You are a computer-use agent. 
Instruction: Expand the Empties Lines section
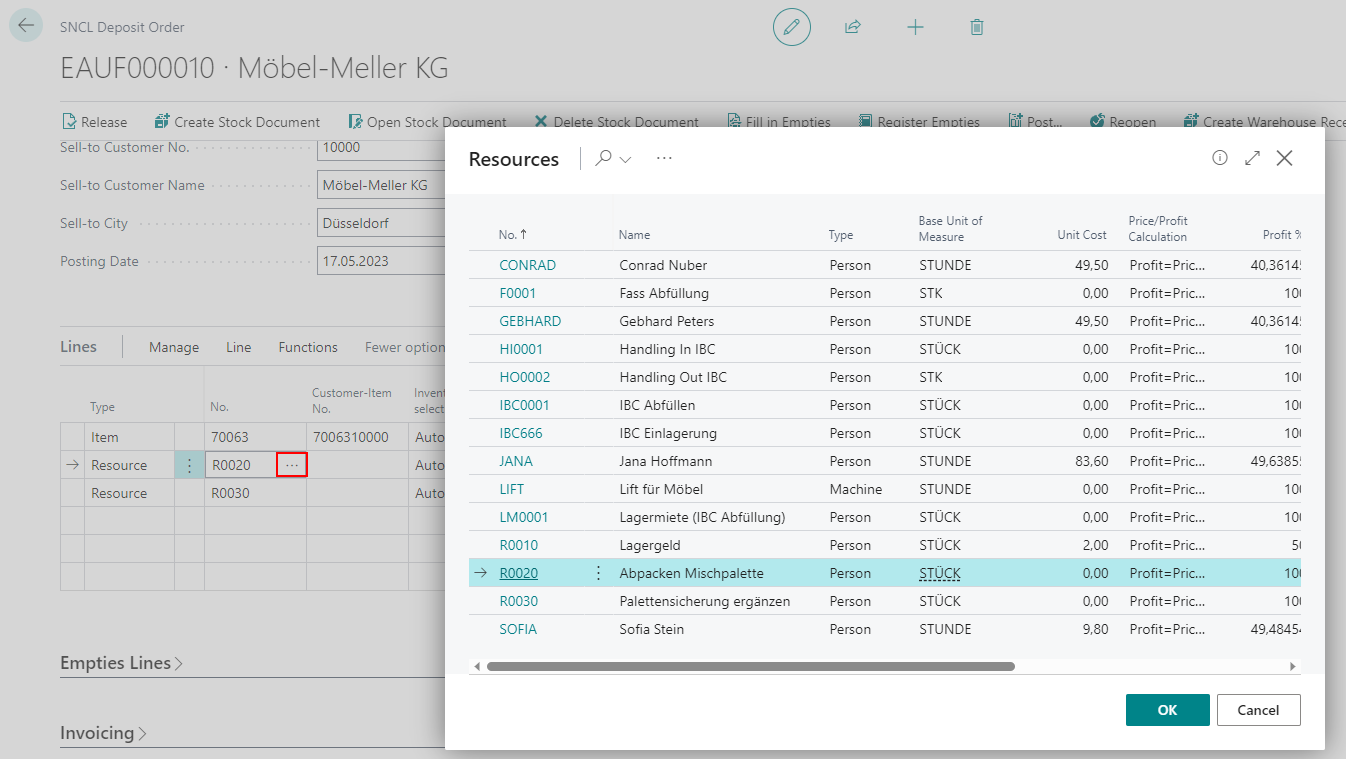(121, 663)
